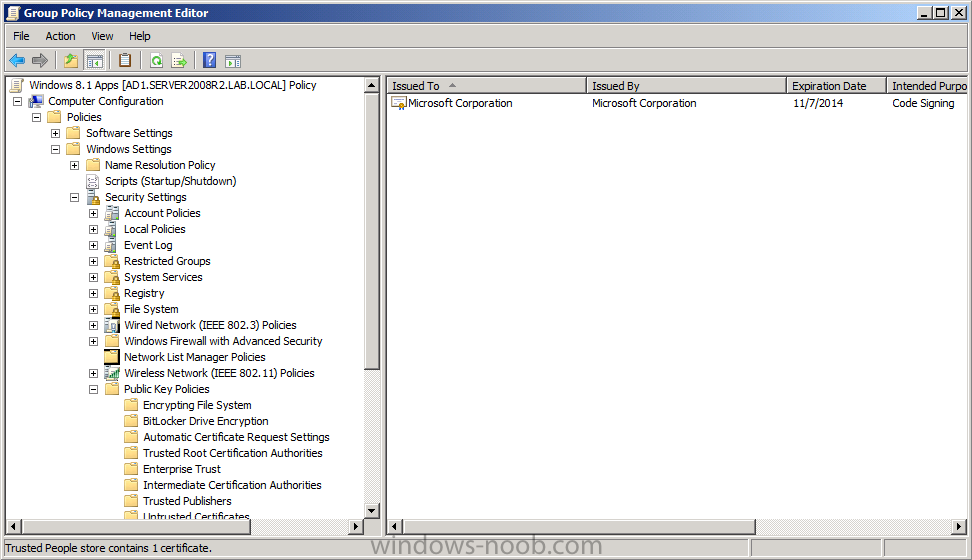Screen dimensions: 972x560
Task: Click the Forward arrow toolbar icon
Action: [x=40, y=61]
